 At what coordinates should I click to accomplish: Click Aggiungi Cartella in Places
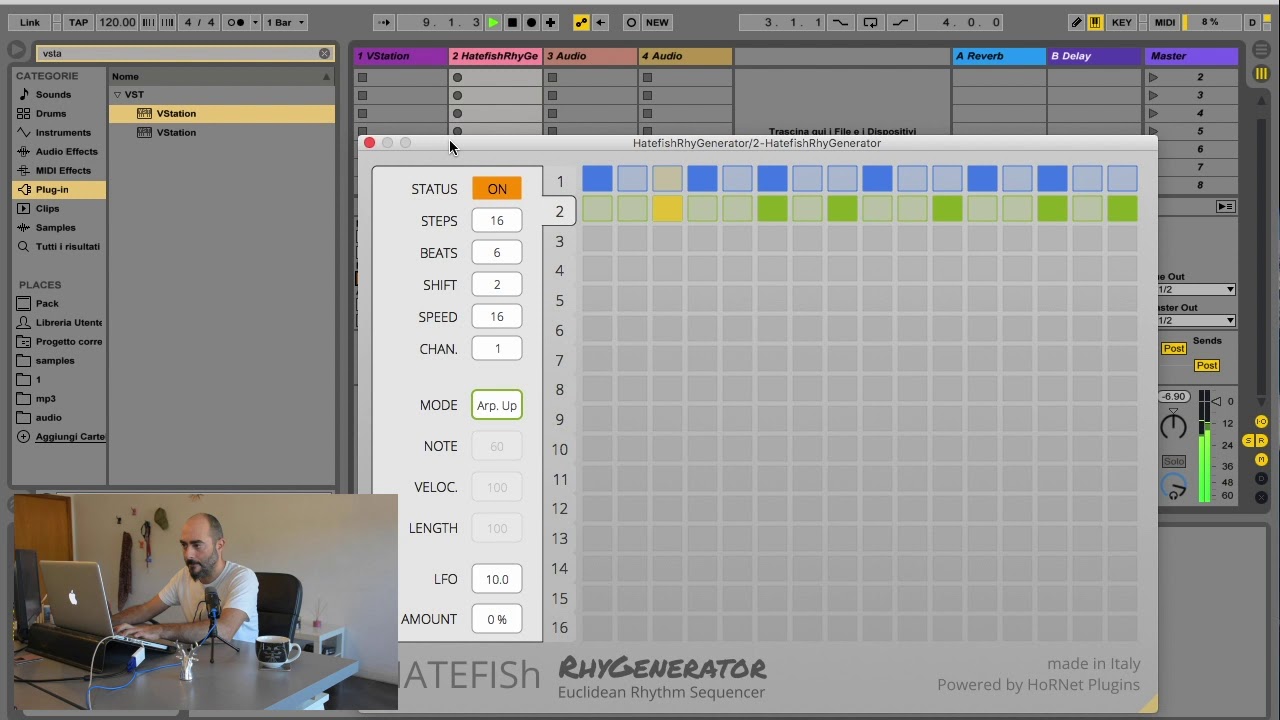pyautogui.click(x=62, y=437)
